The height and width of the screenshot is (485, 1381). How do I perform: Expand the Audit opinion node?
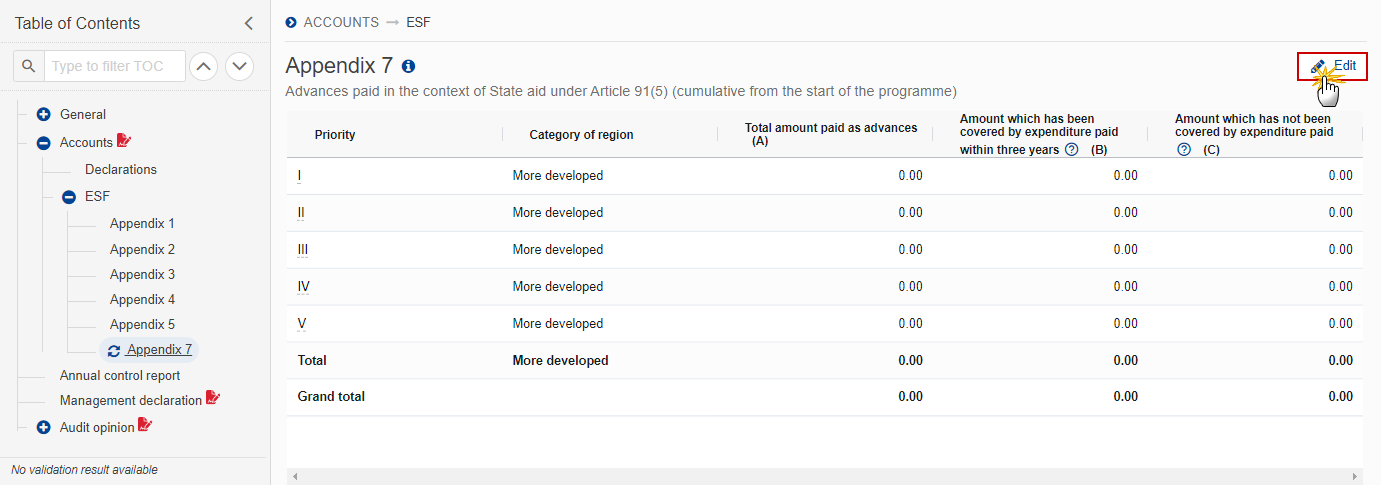(43, 428)
